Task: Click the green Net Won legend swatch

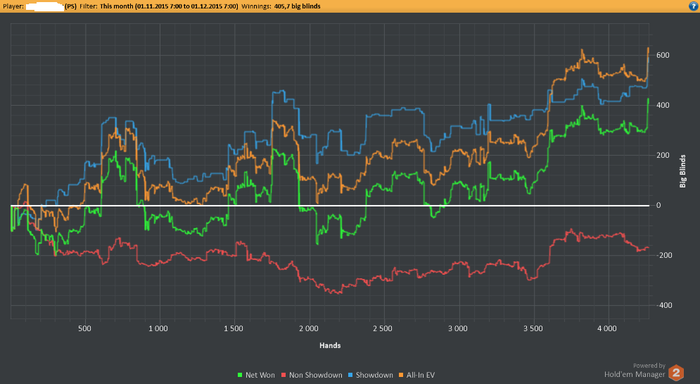Action: pos(240,375)
